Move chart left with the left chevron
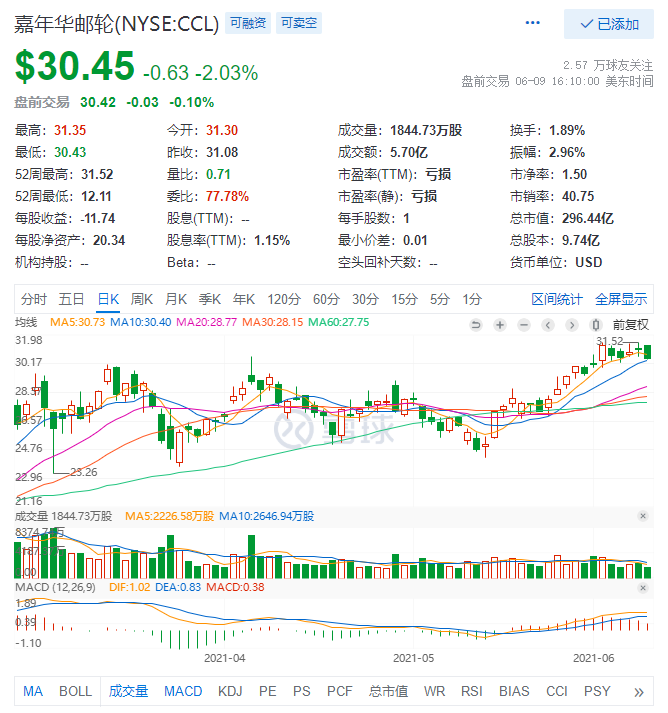This screenshot has height=713, width=668. click(x=548, y=325)
